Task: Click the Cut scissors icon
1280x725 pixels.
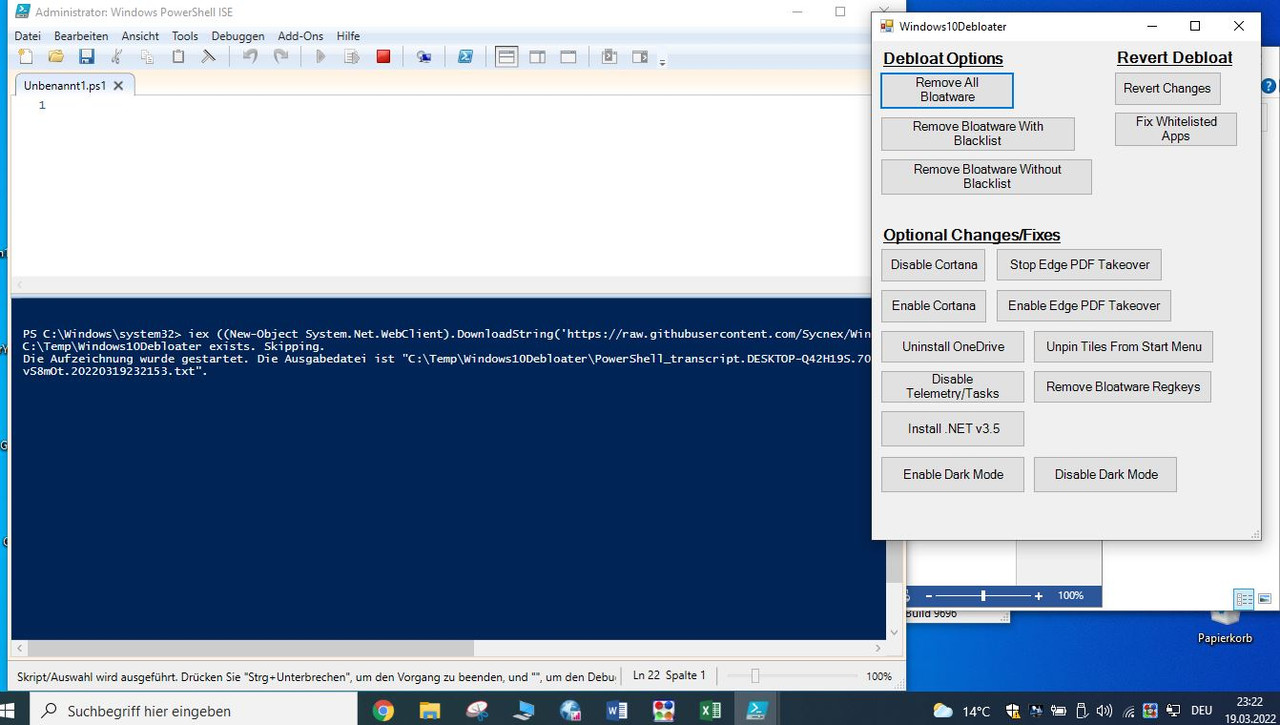Action: [117, 57]
